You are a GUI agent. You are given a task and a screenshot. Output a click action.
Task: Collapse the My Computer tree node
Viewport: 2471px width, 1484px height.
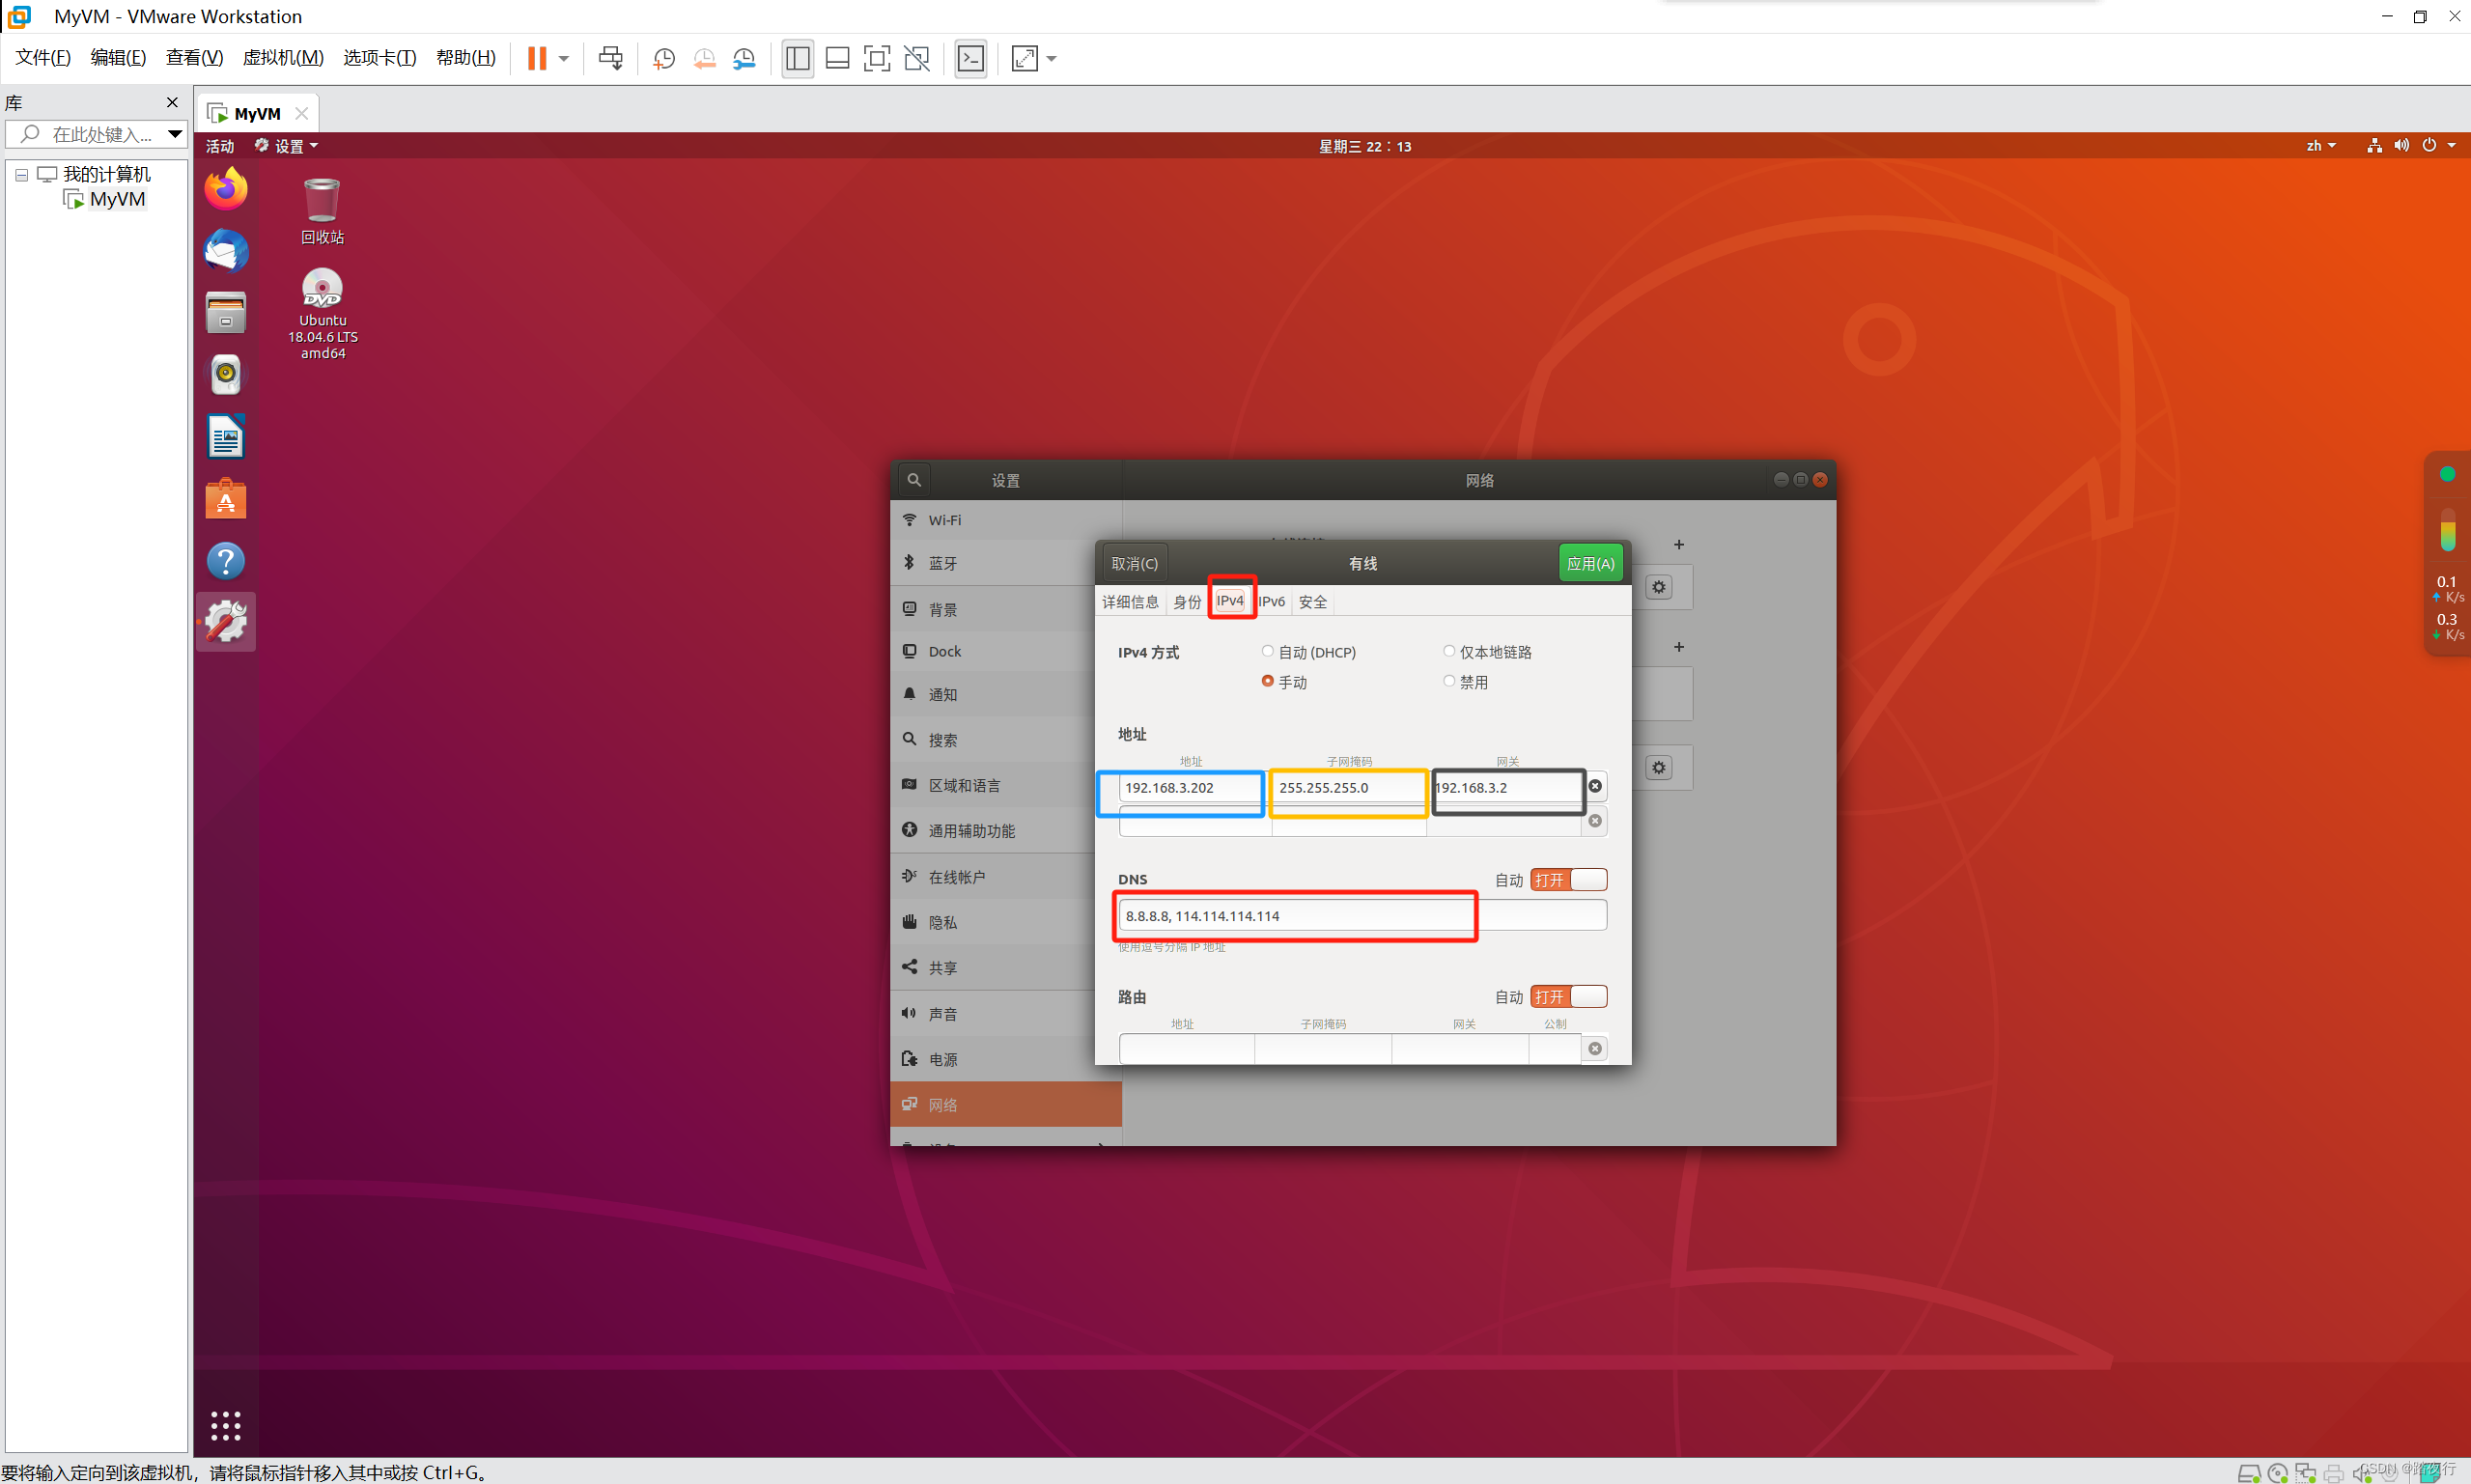21,175
